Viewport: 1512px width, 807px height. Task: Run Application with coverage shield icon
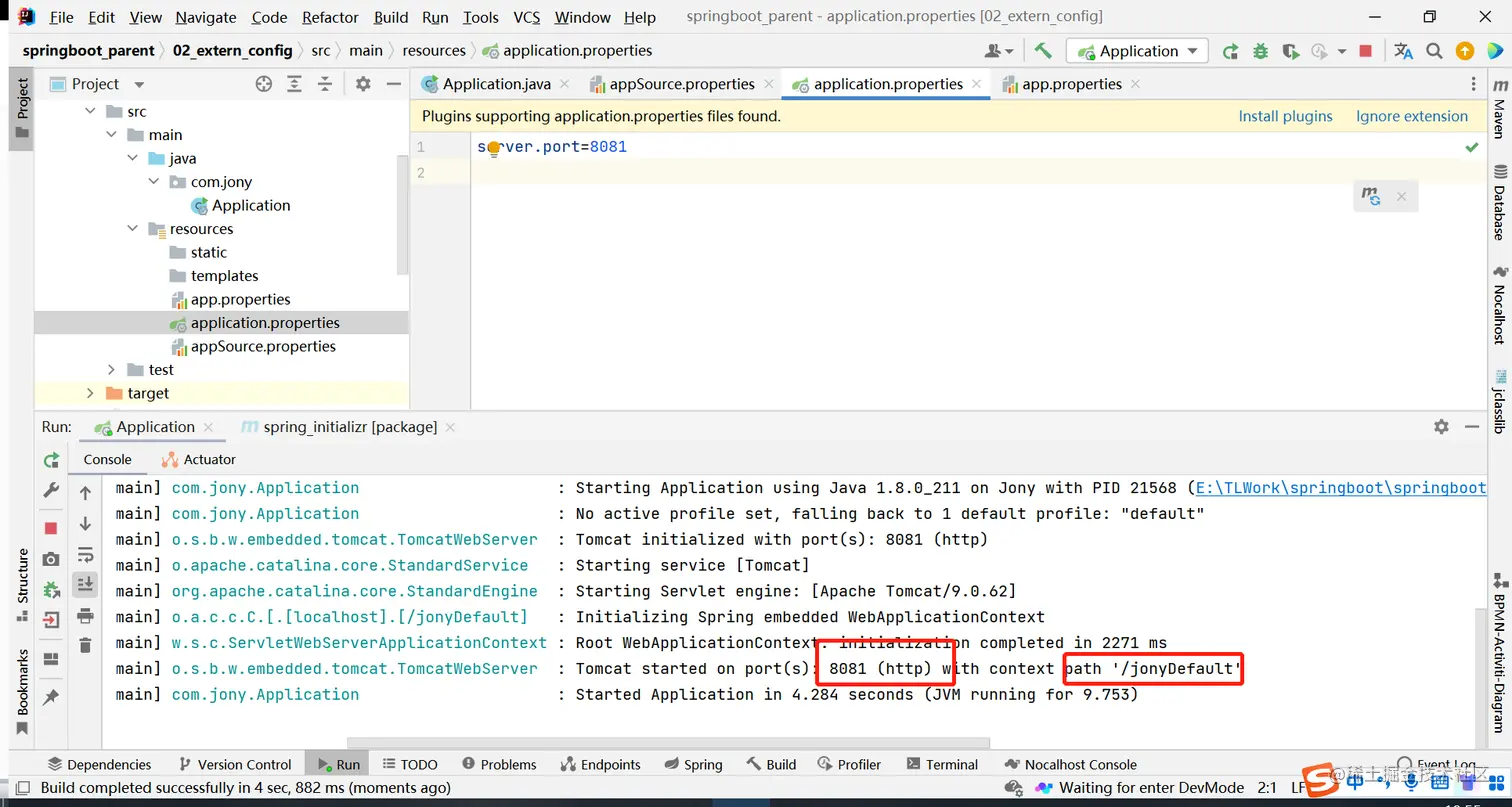pos(1290,51)
